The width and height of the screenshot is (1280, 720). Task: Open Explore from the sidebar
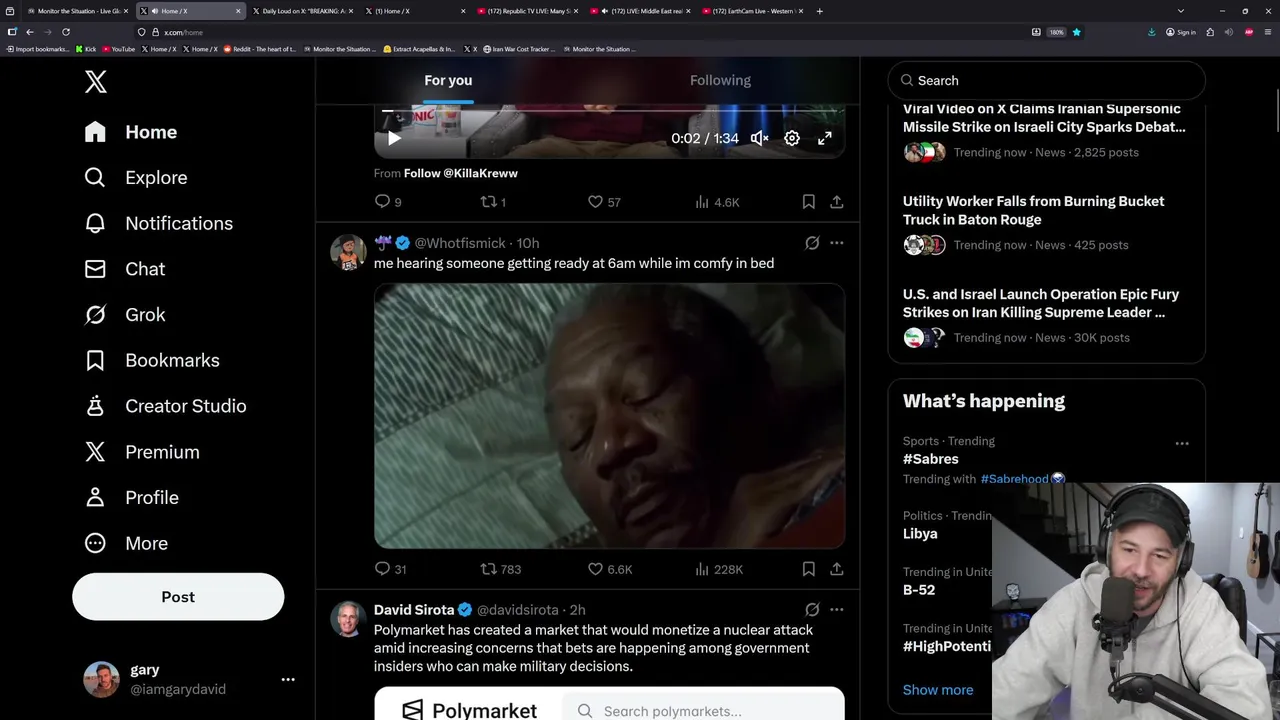click(x=135, y=177)
